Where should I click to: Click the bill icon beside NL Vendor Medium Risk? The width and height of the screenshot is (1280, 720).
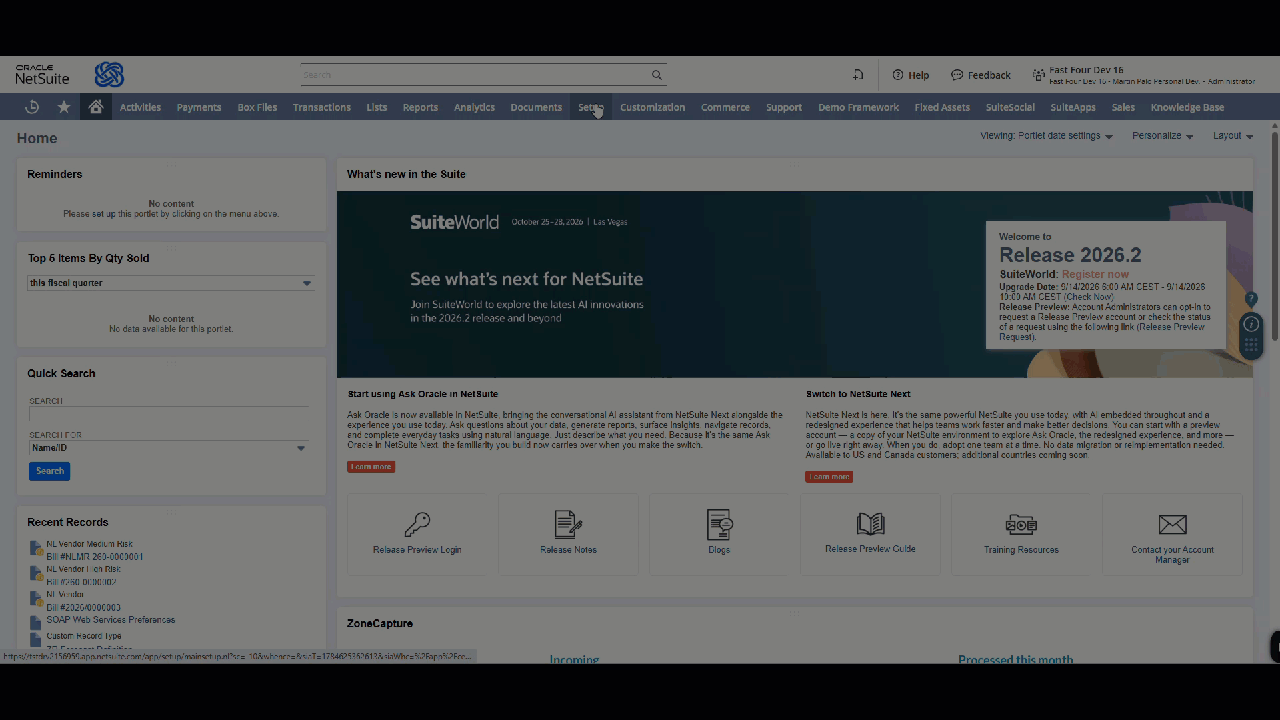click(x=36, y=549)
